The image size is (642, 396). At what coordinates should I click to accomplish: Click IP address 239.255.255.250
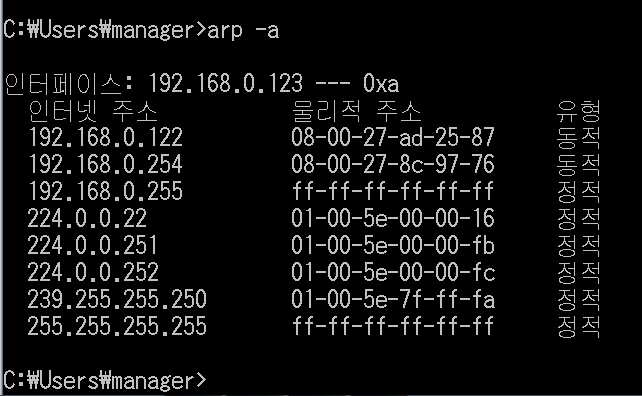tap(117, 299)
